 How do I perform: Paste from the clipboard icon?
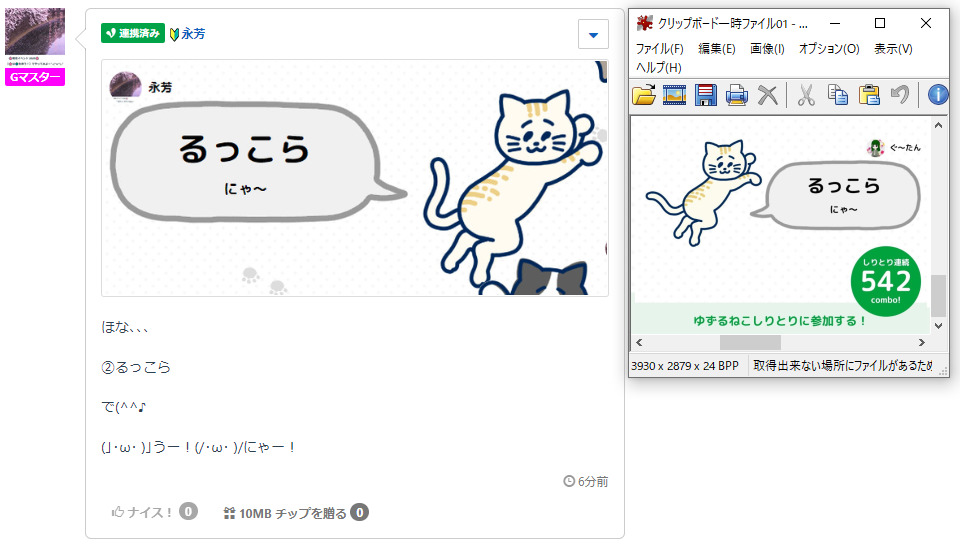[x=869, y=95]
